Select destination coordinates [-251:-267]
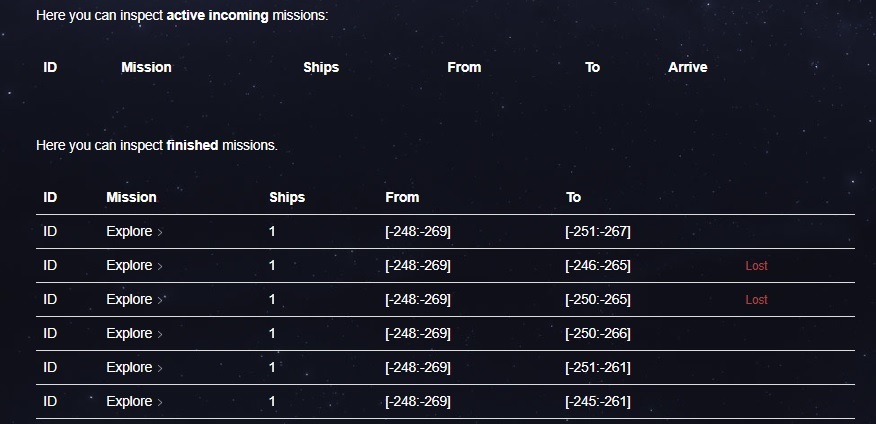The image size is (876, 424). click(598, 231)
